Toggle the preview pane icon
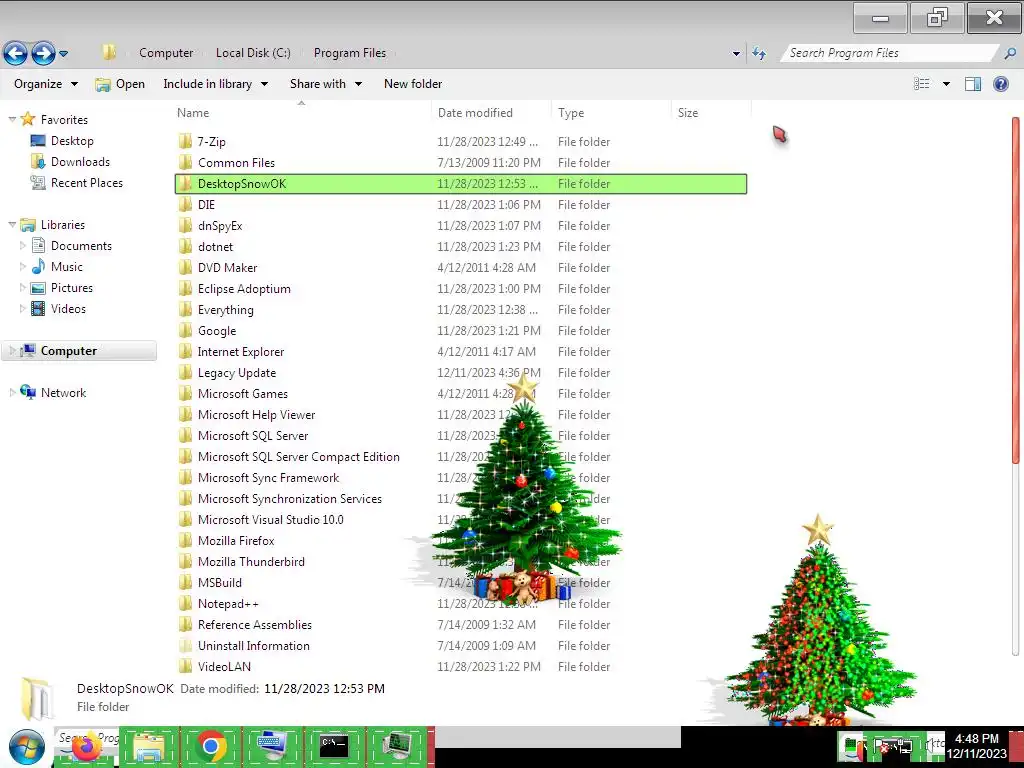1024x768 pixels. (973, 84)
